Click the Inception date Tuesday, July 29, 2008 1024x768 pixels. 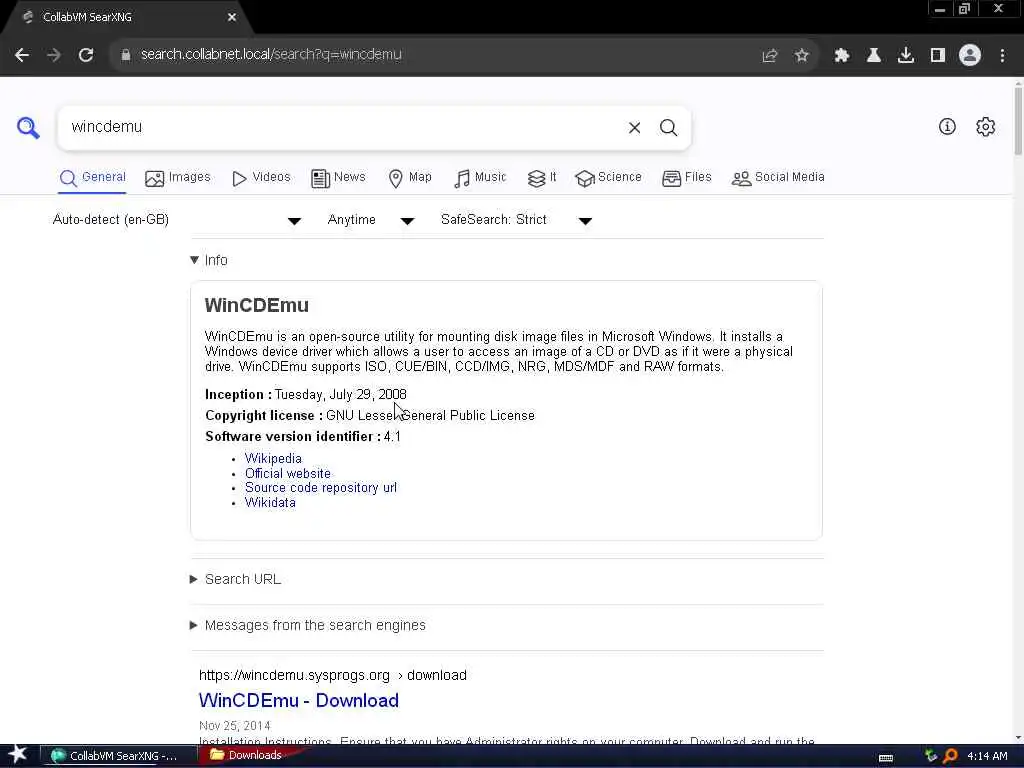click(x=340, y=394)
